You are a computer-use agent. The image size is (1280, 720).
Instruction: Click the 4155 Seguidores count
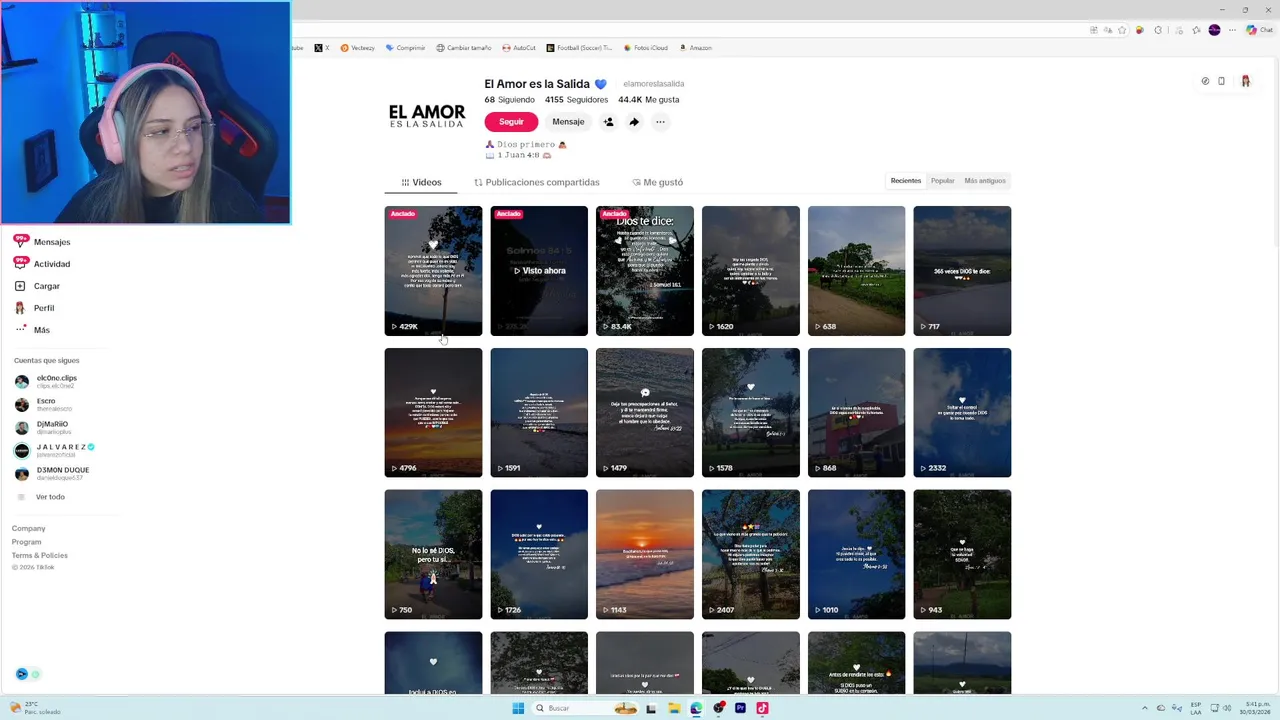click(576, 100)
